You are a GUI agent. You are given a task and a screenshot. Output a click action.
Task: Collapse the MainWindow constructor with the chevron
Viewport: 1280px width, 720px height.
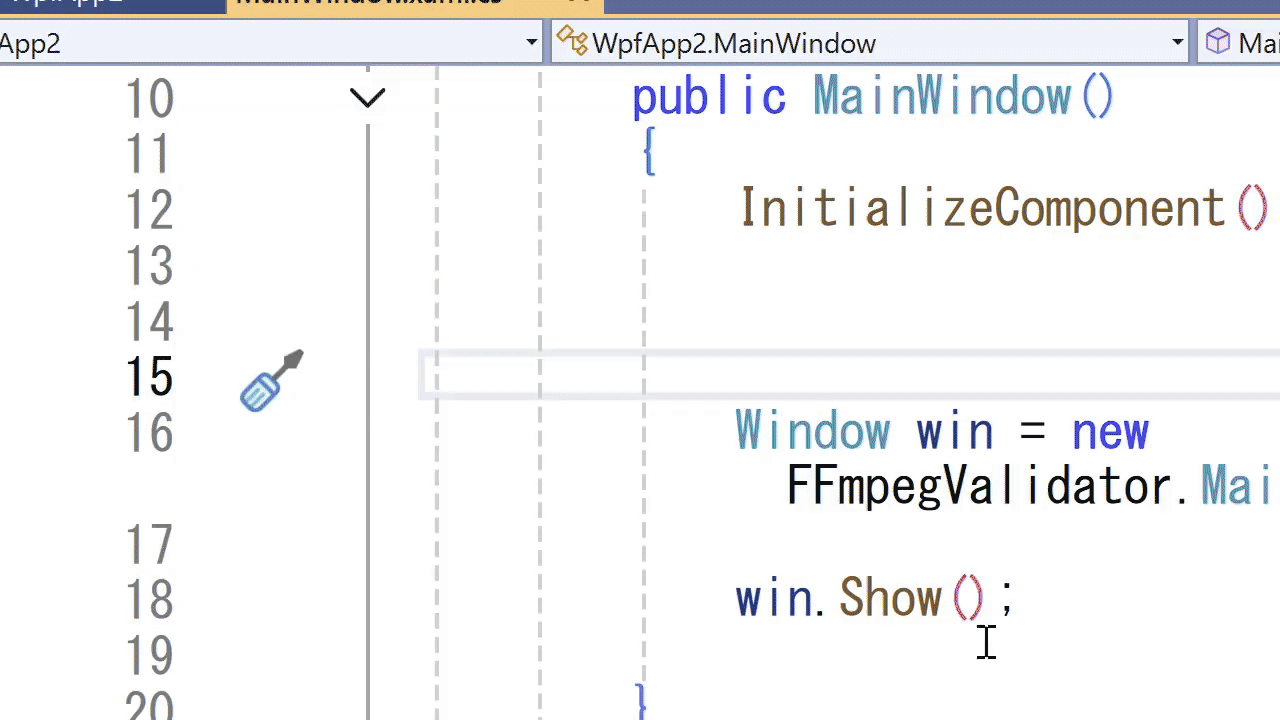point(368,96)
